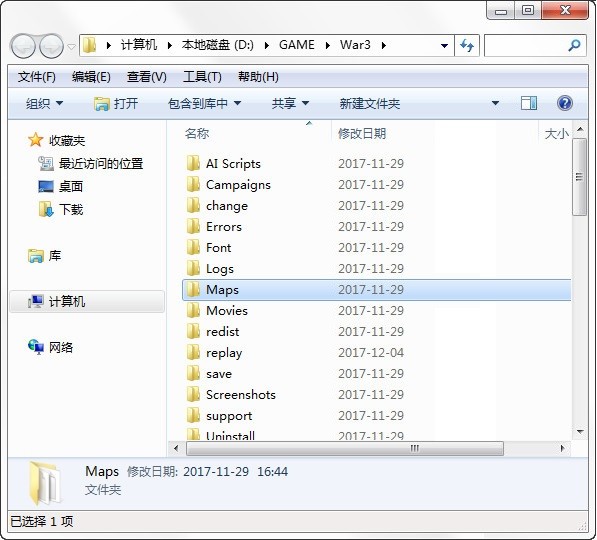The width and height of the screenshot is (597, 540).
Task: Open the 共享 dropdown
Action: coord(290,103)
